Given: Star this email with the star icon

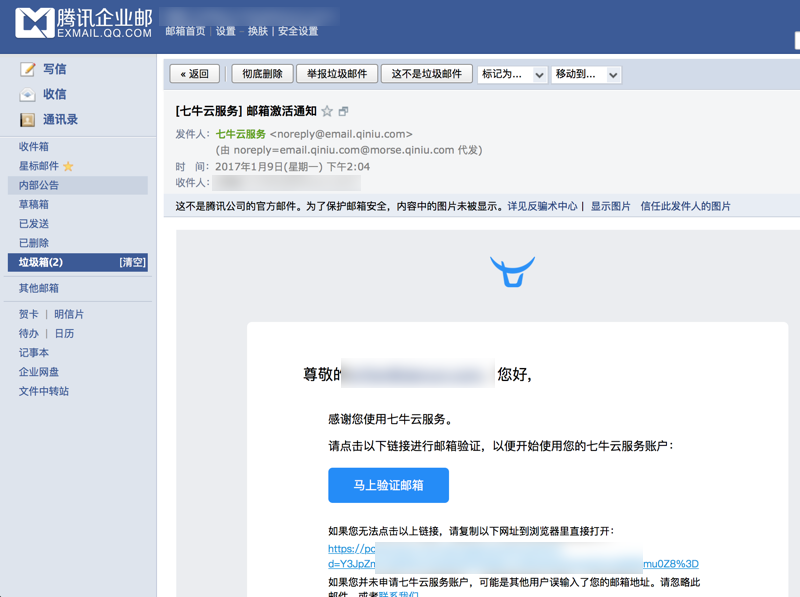Looking at the screenshot, I should coord(327,111).
